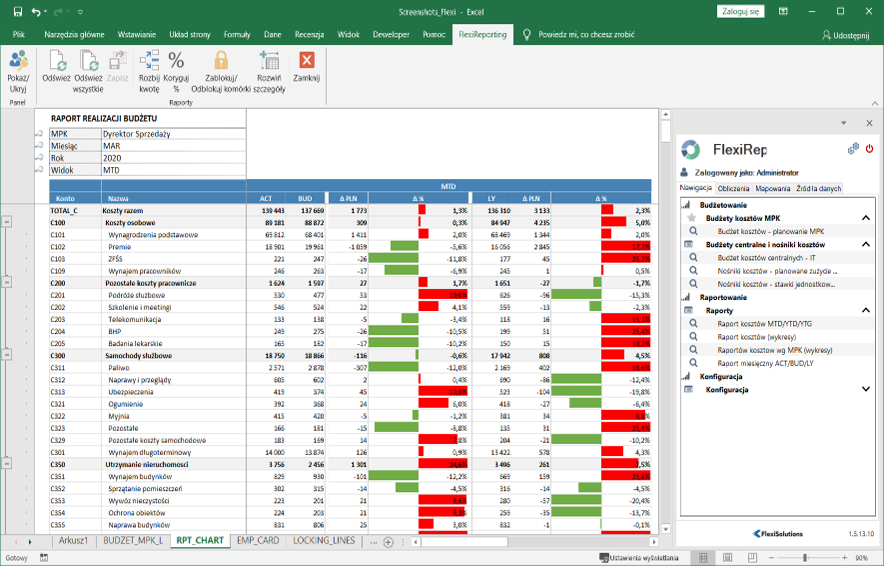Click the zoom slider in status bar
Image resolution: width=884 pixels, height=566 pixels.
tap(804, 557)
